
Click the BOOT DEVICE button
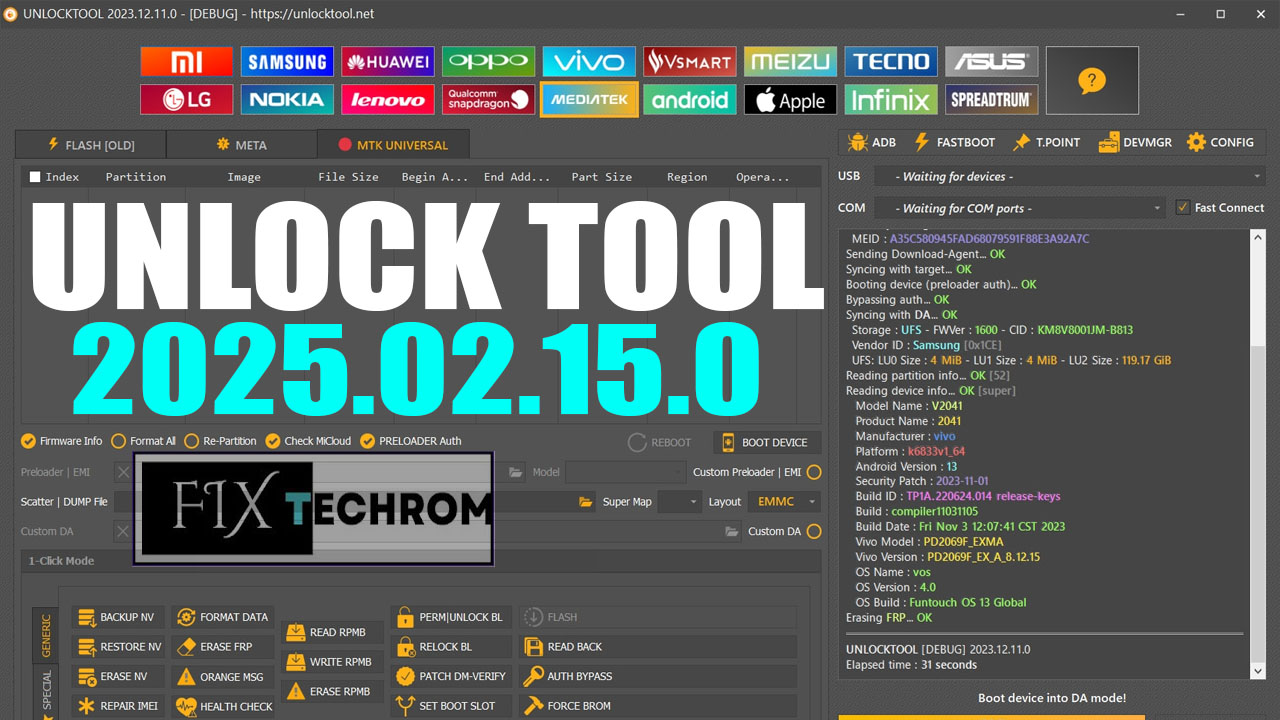(x=767, y=442)
